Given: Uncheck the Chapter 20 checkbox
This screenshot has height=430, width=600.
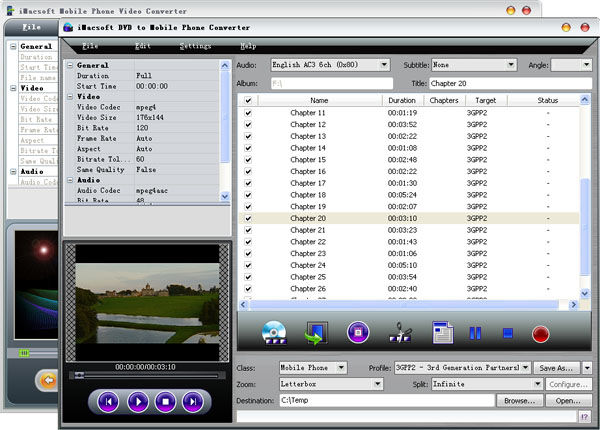Looking at the screenshot, I should coord(248,218).
